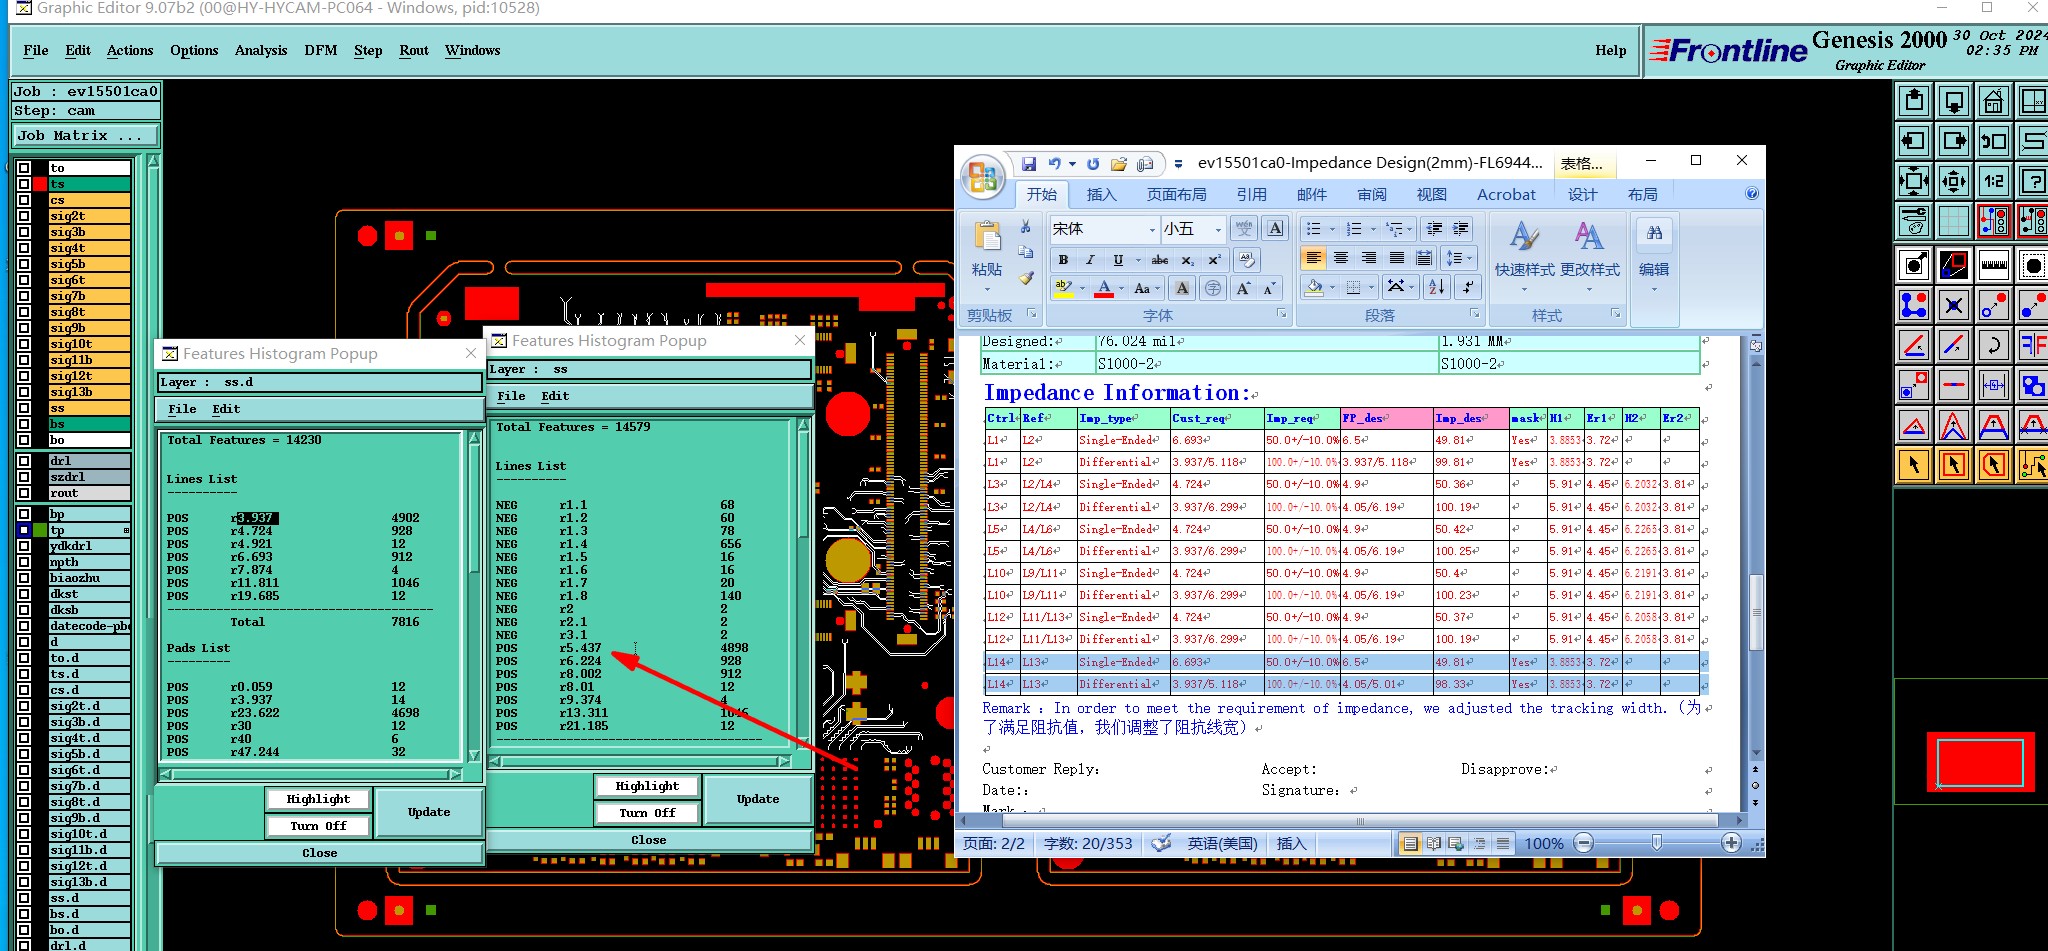Viewport: 2048px width, 951px height.
Task: Expand the Paste (粘贴) dropdown arrow
Action: (987, 290)
